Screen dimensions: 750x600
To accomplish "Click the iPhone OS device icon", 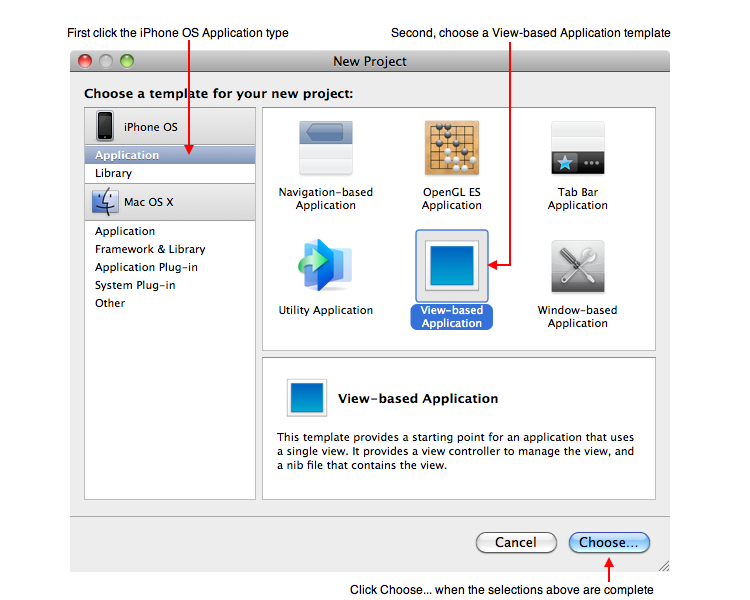I will [105, 127].
